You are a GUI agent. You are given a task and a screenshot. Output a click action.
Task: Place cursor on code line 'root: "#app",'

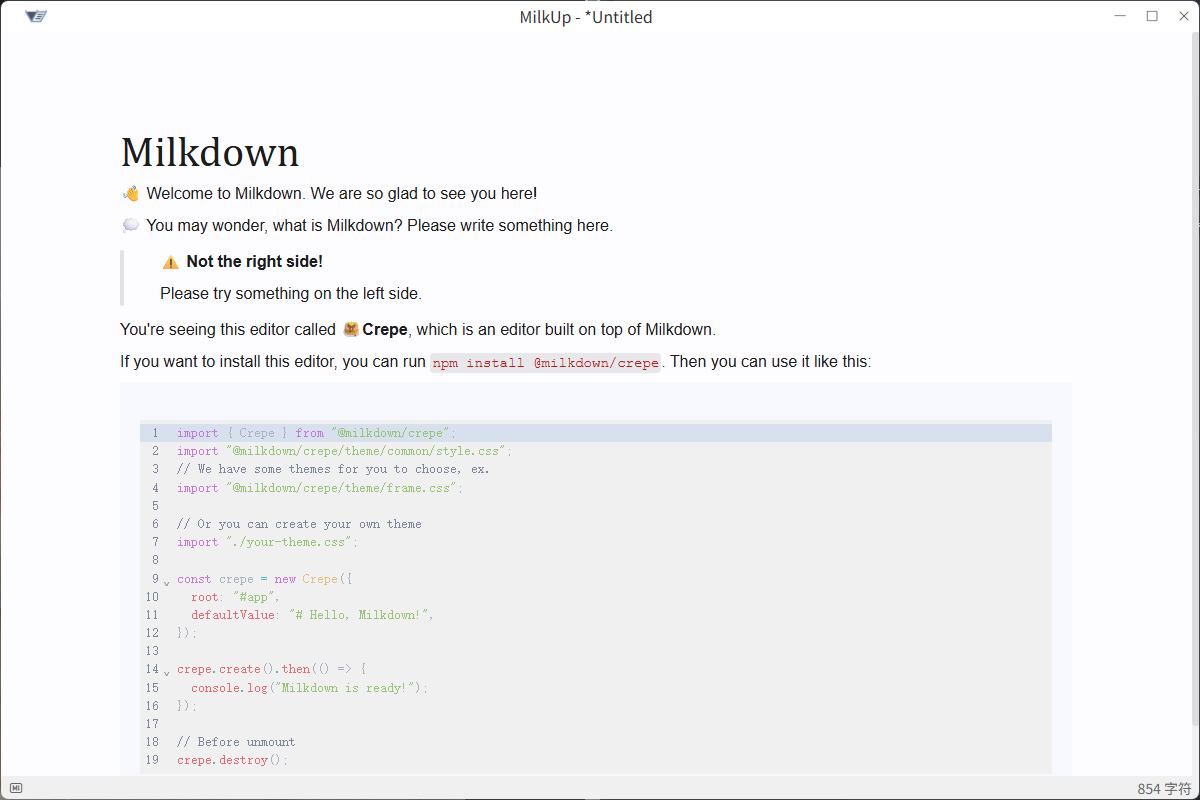click(x=236, y=597)
